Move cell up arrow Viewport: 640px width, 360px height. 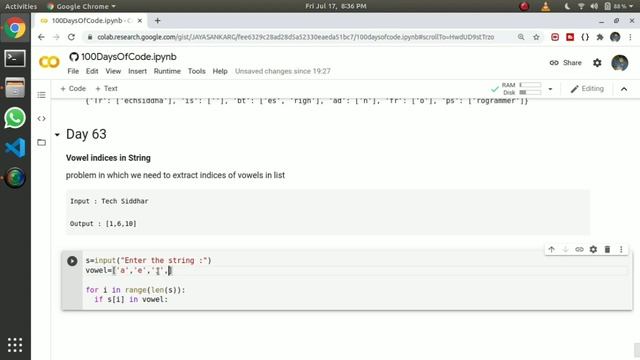point(551,249)
